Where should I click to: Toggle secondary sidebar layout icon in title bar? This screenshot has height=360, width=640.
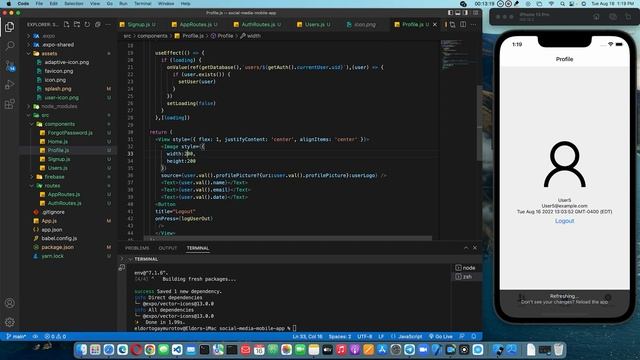(x=465, y=13)
